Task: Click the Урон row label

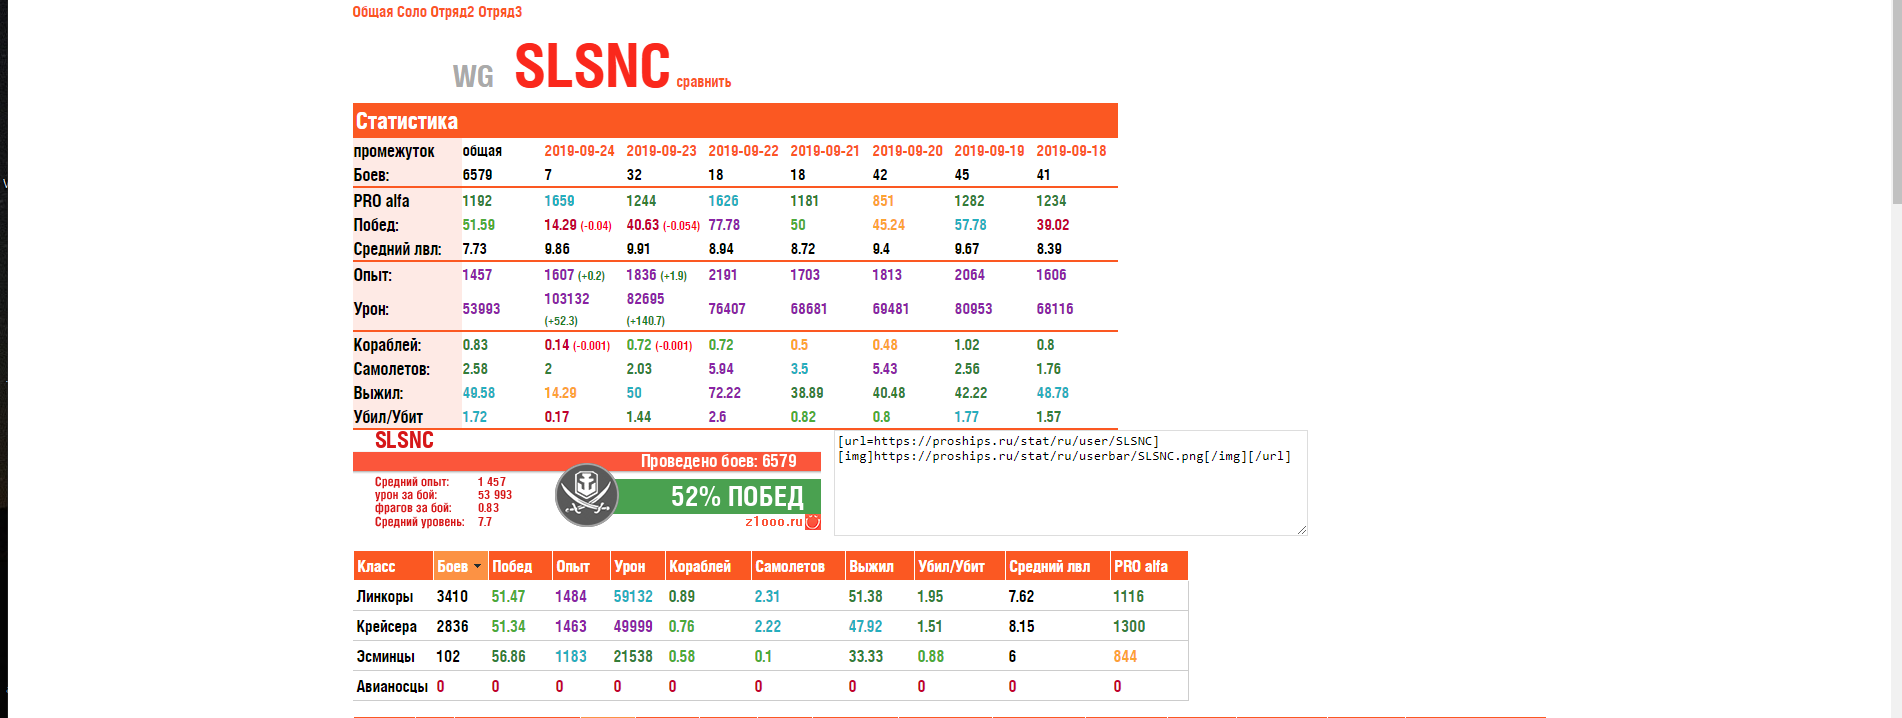Action: (371, 309)
